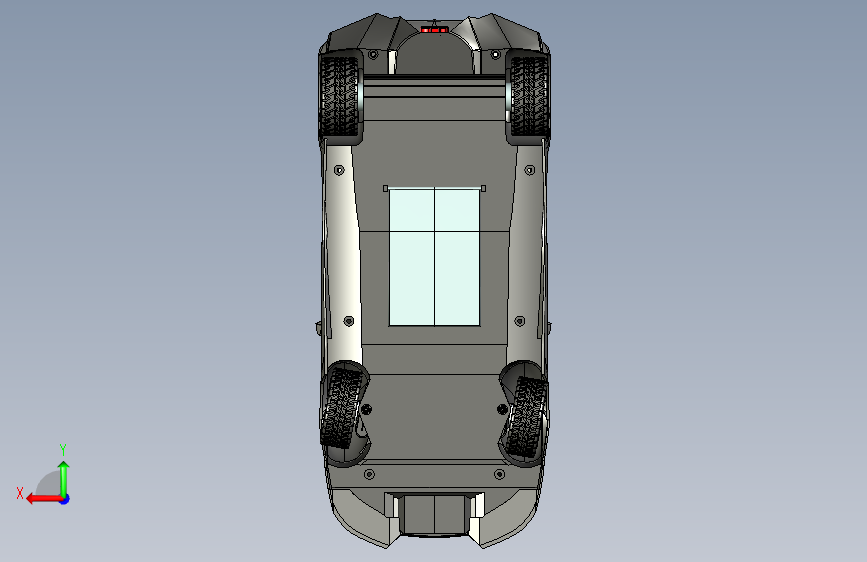
Task: Select the lower-left angled tire of the car
Action: [x=343, y=408]
